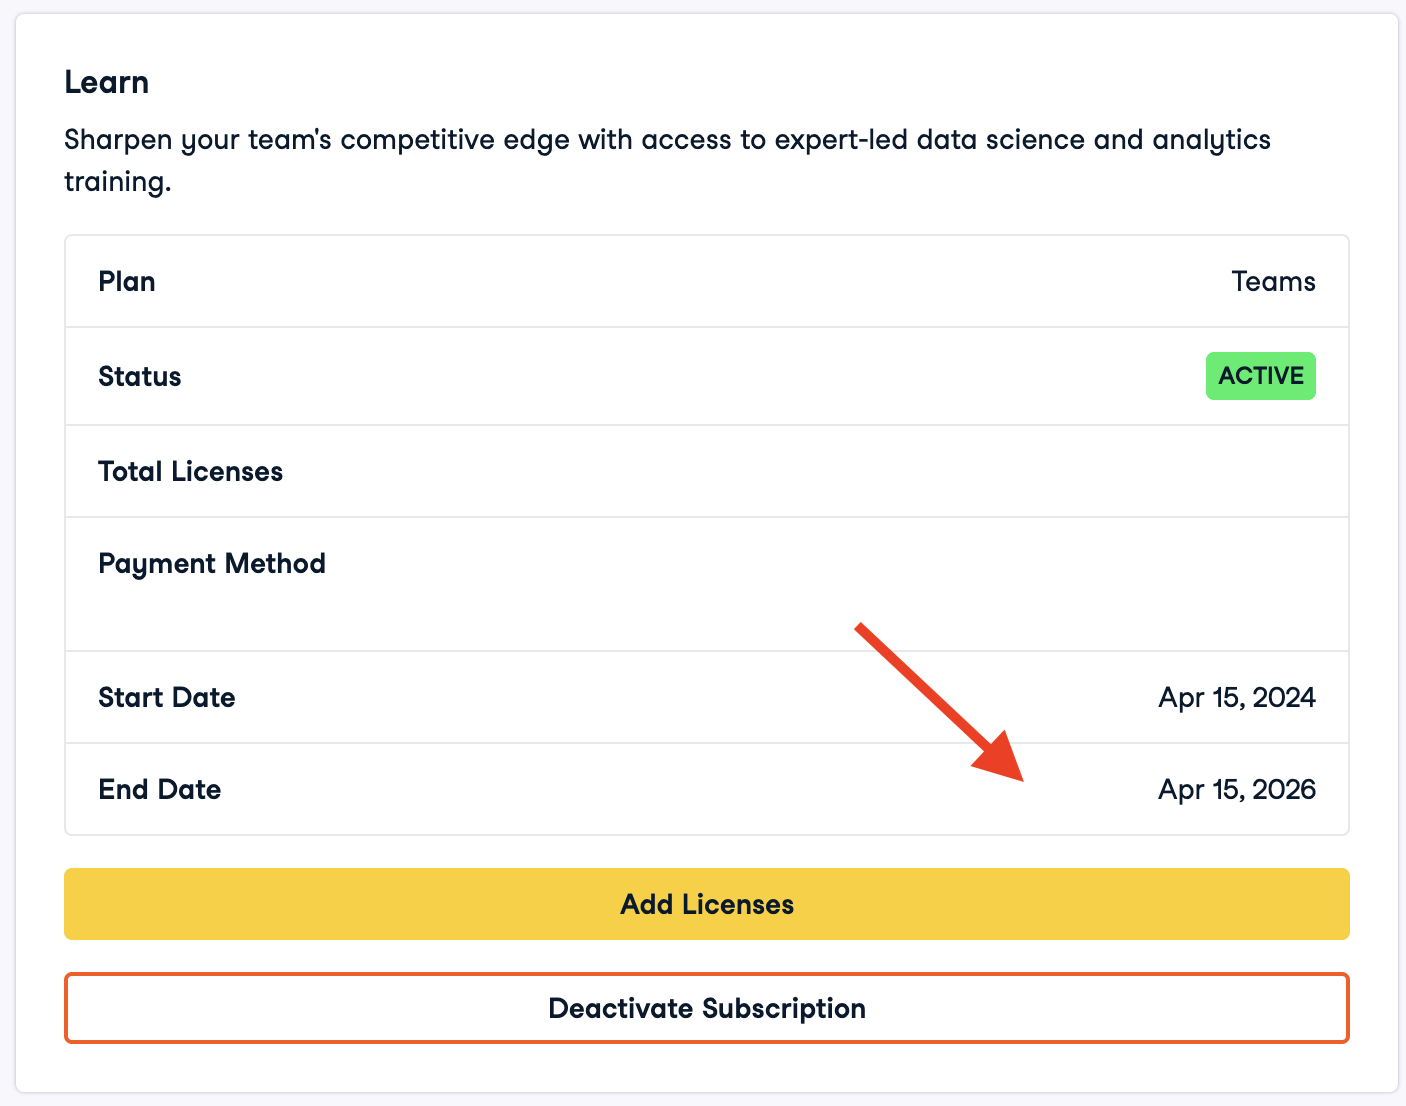Select the Apr 15, 2024 start date value
1406x1106 pixels.
(x=1236, y=698)
